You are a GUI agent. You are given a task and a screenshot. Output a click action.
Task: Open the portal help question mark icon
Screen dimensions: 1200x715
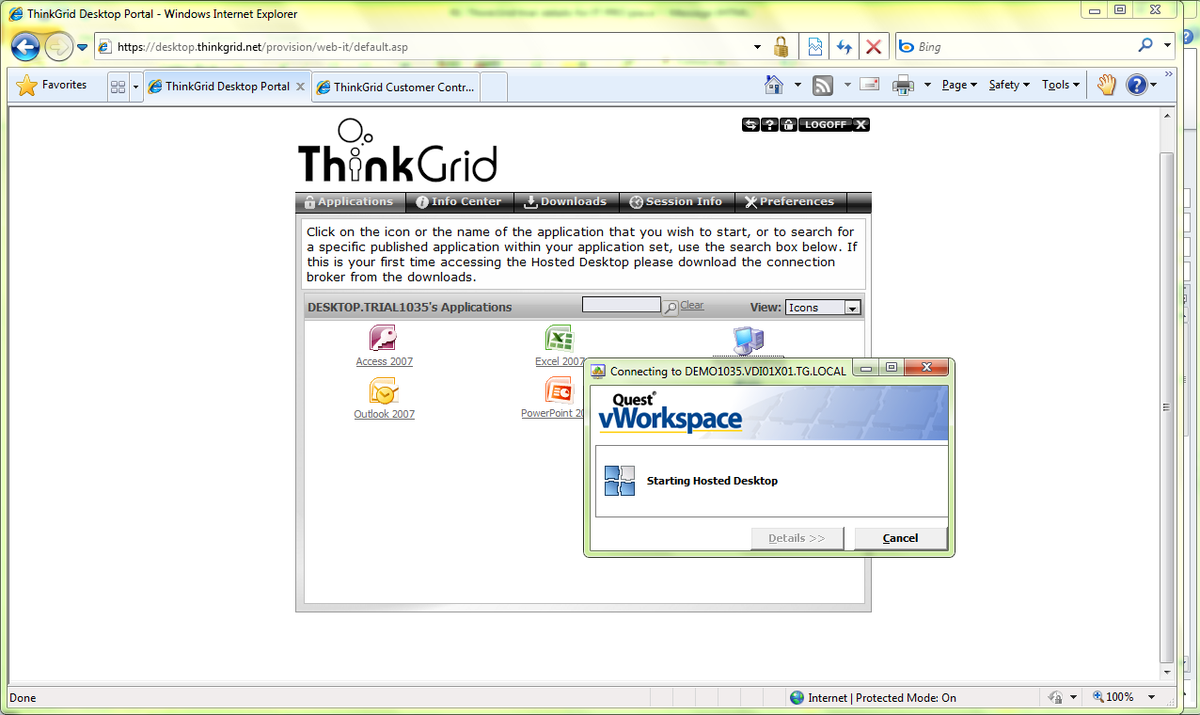point(769,124)
